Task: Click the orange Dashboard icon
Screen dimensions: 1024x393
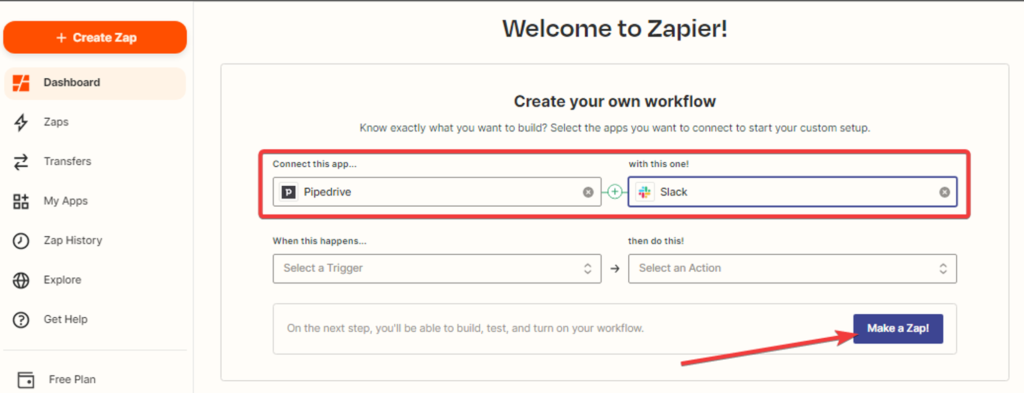Action: click(x=22, y=83)
